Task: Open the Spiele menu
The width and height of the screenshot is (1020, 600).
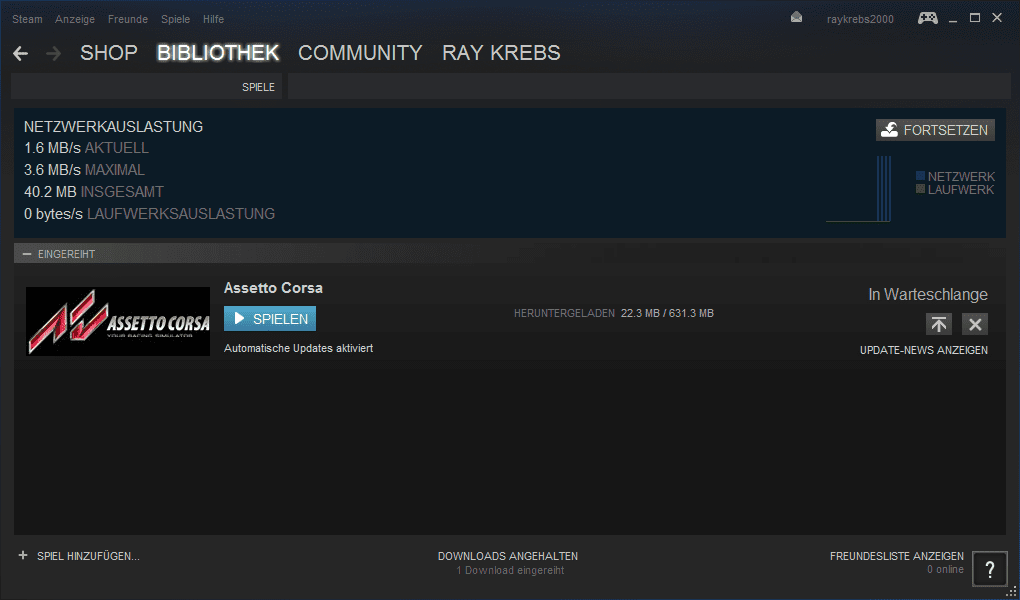Action: [176, 19]
